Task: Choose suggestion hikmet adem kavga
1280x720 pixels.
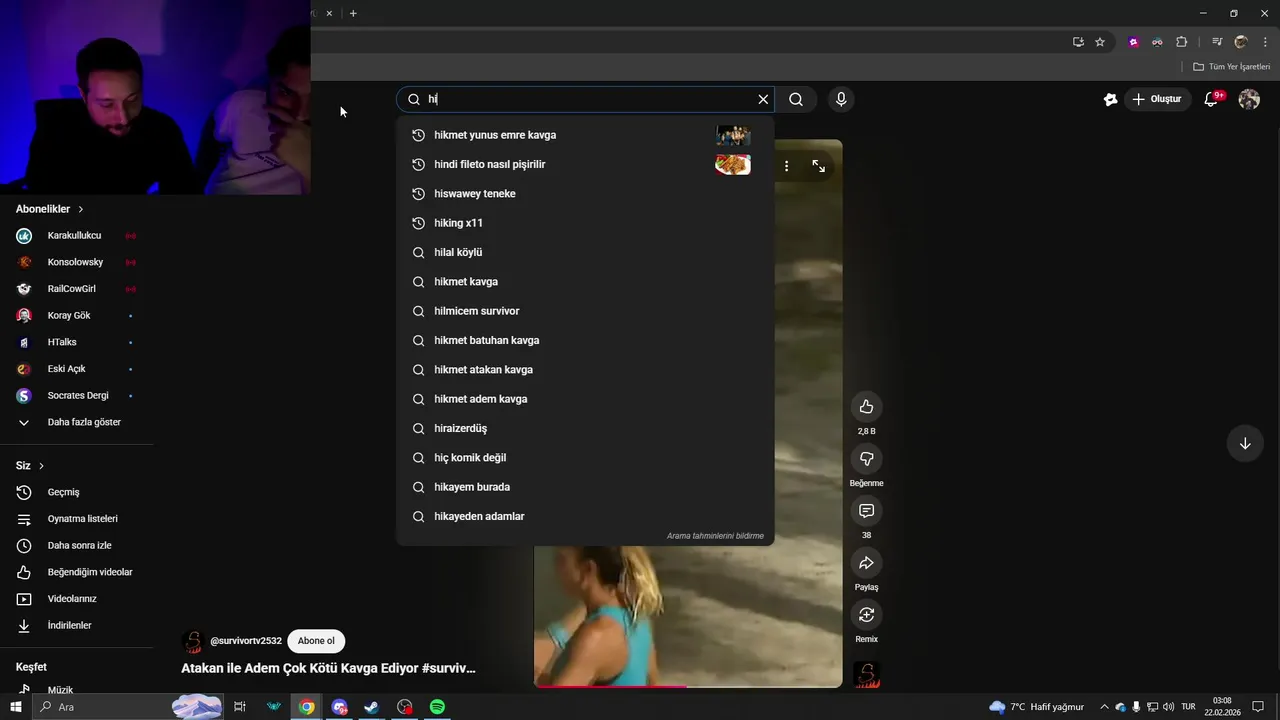Action: tap(585, 399)
